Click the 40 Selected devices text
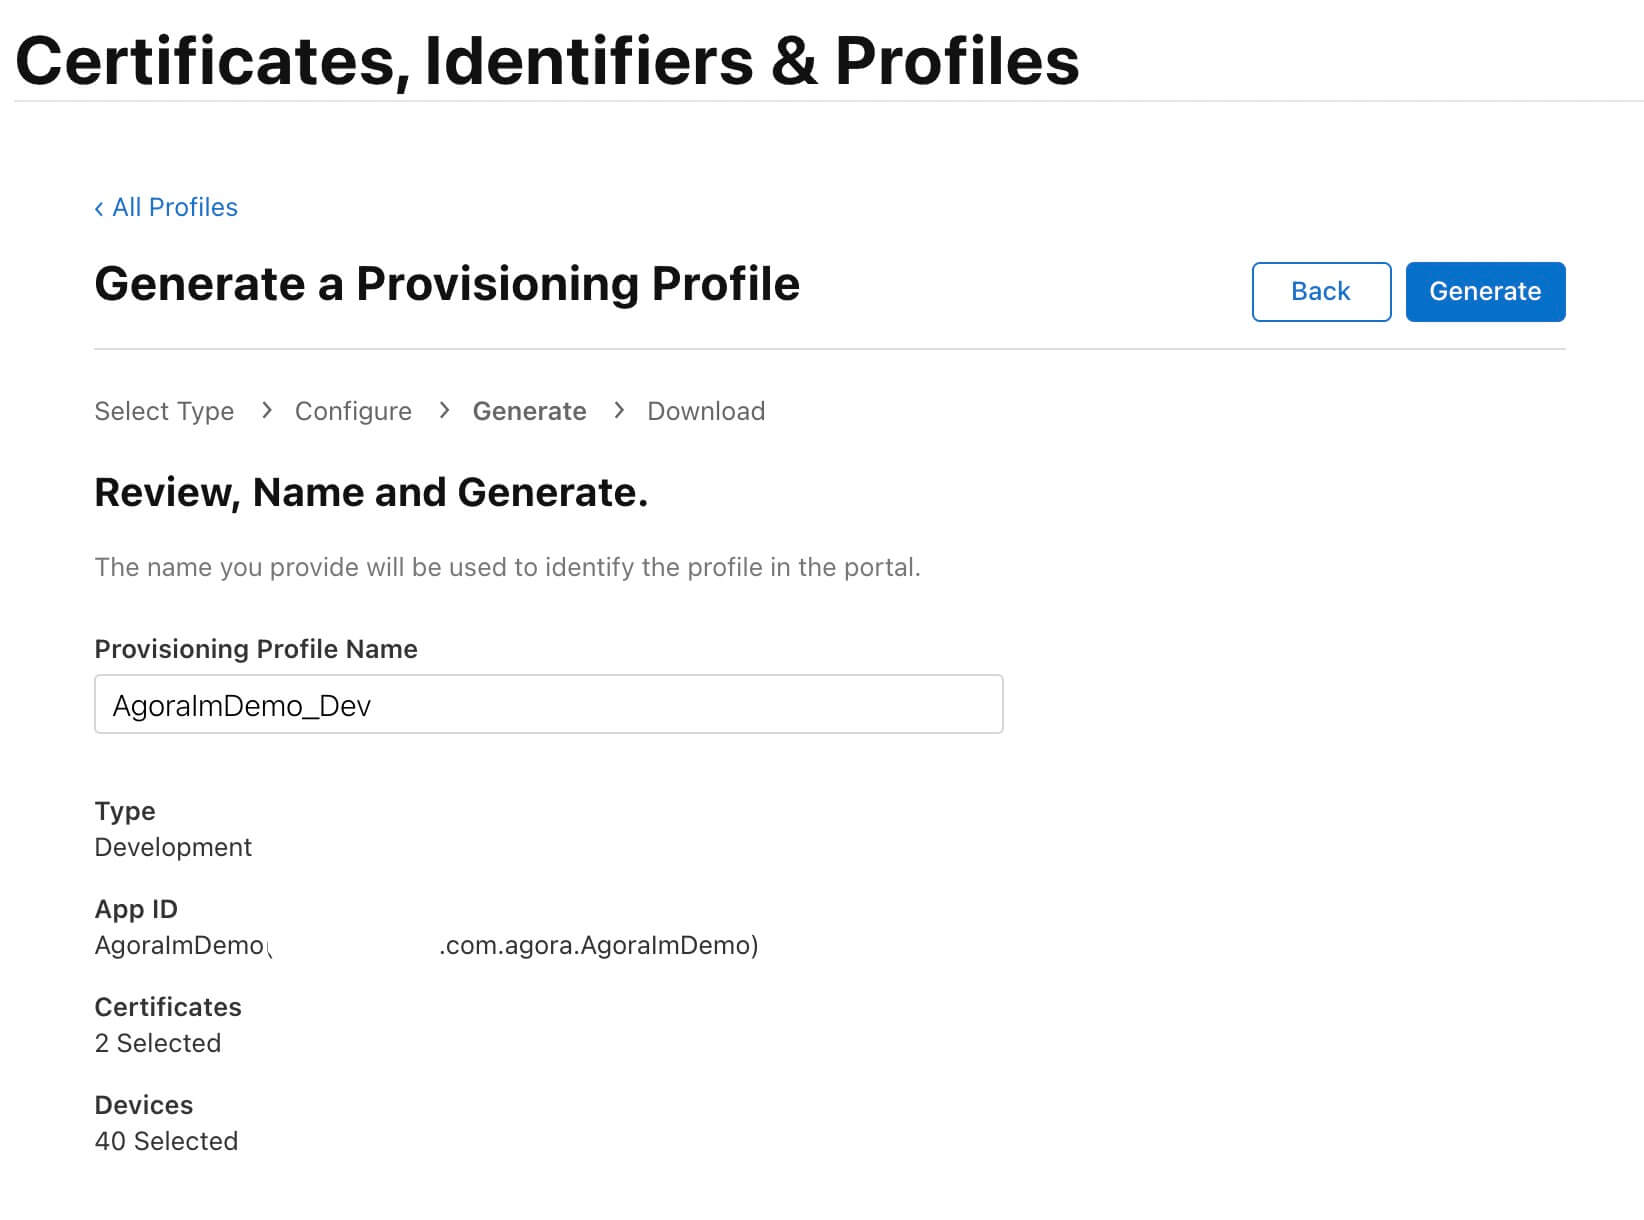This screenshot has width=1644, height=1220. coord(166,1141)
